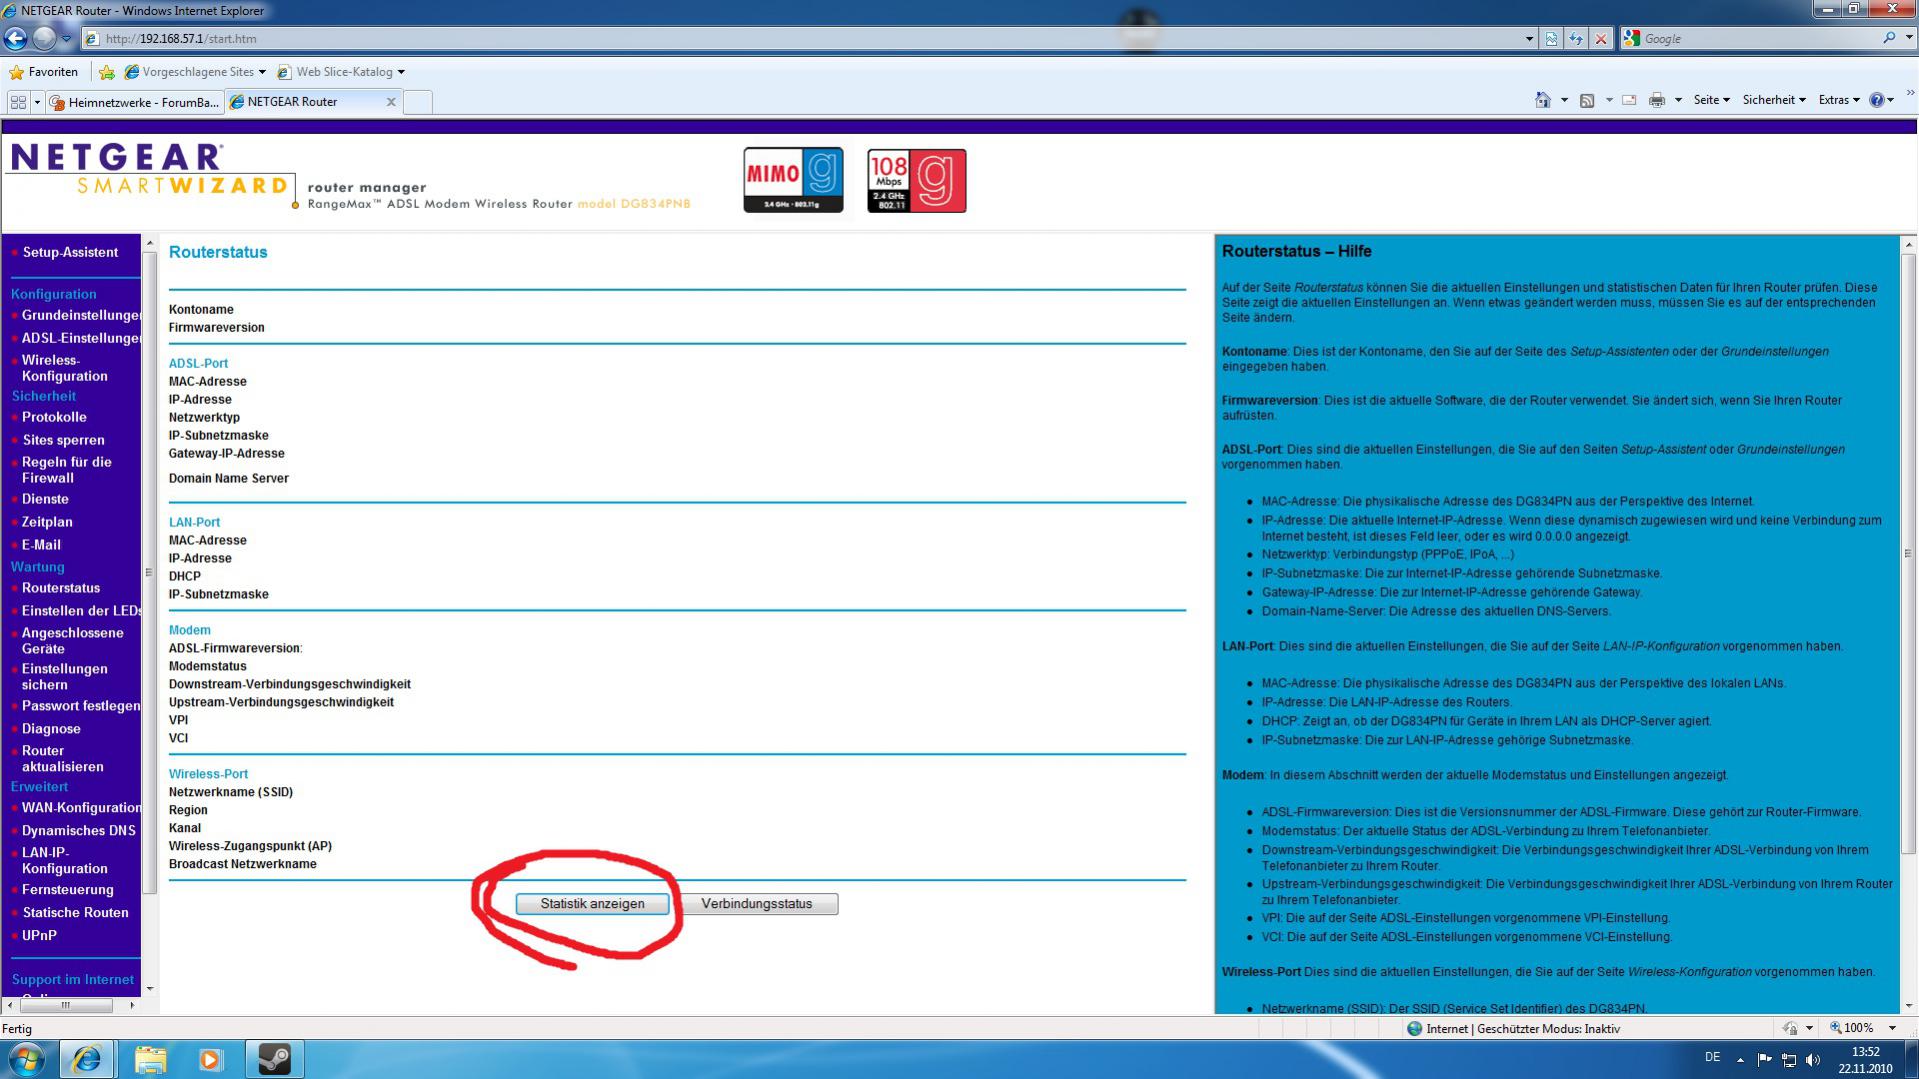The image size is (1919, 1079).
Task: Open the Quick Tabs grid icon
Action: coord(18,102)
